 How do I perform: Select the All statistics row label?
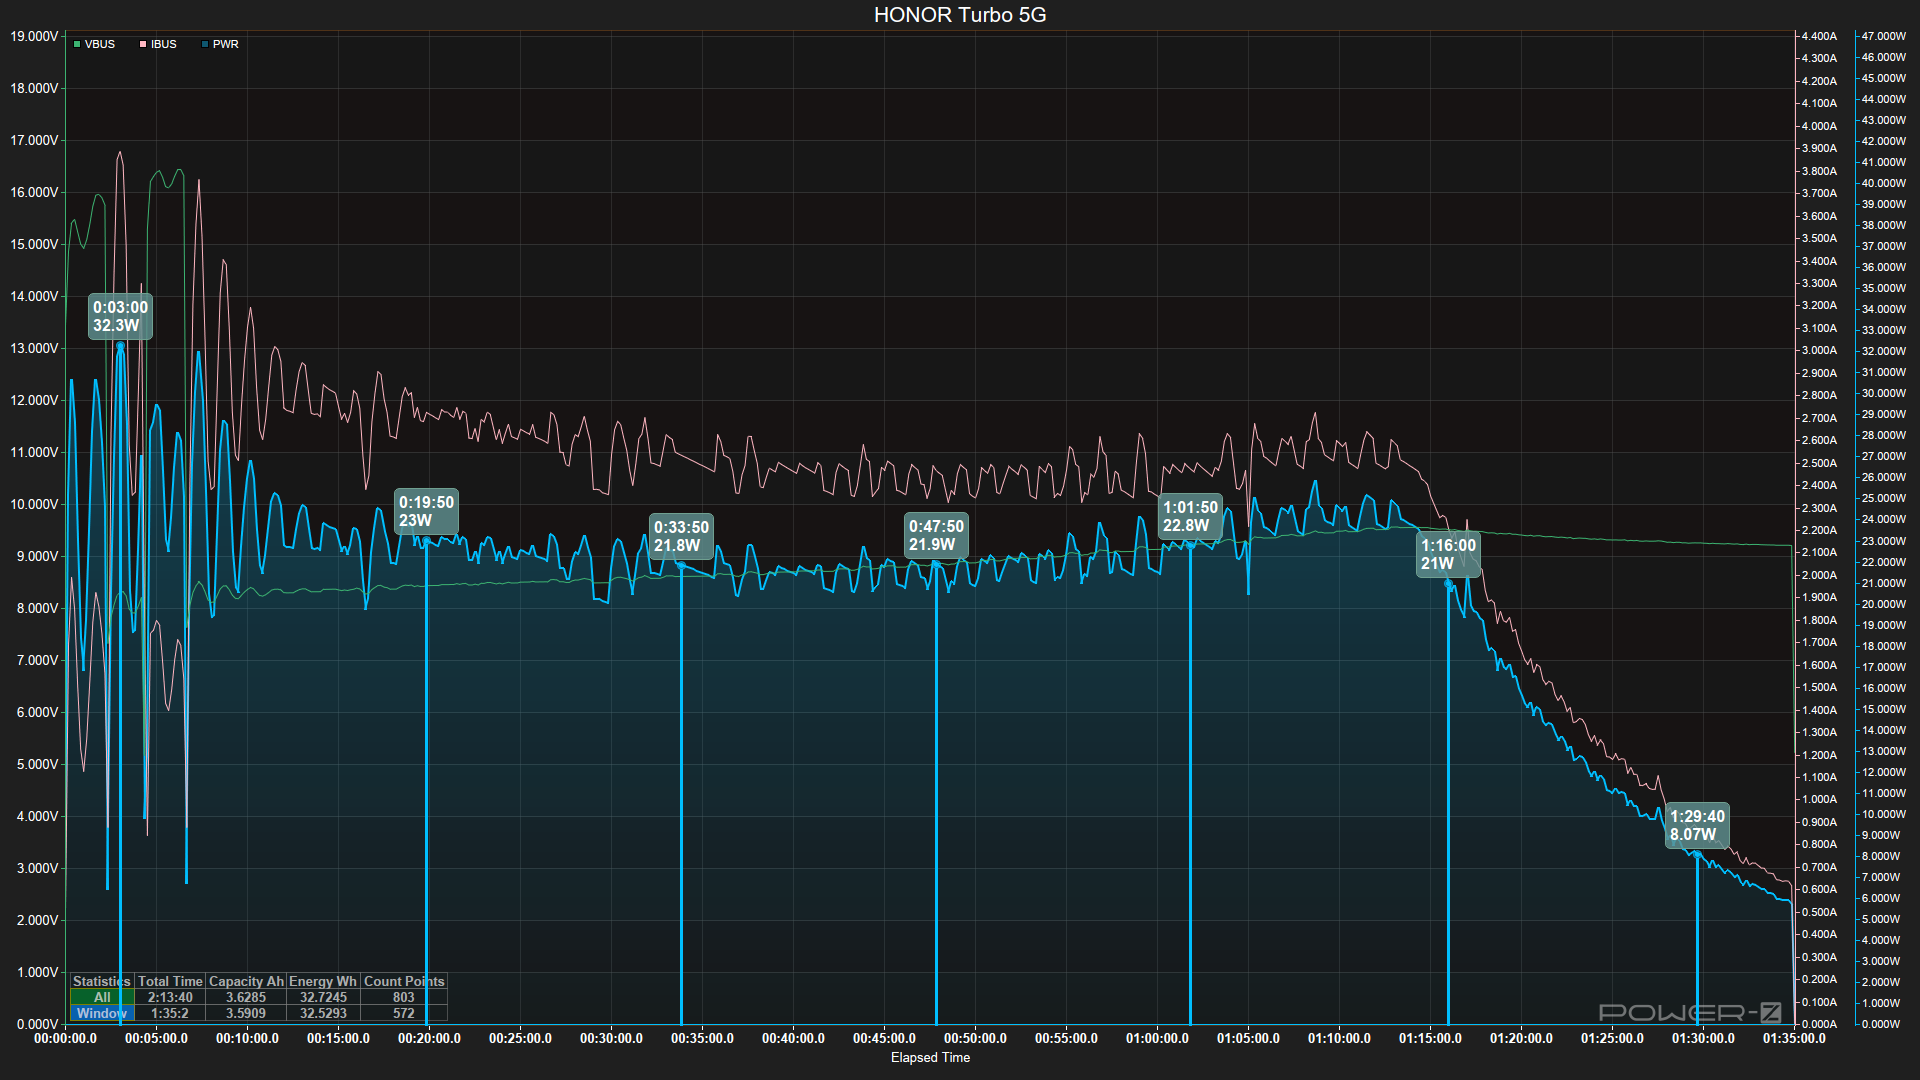[102, 997]
